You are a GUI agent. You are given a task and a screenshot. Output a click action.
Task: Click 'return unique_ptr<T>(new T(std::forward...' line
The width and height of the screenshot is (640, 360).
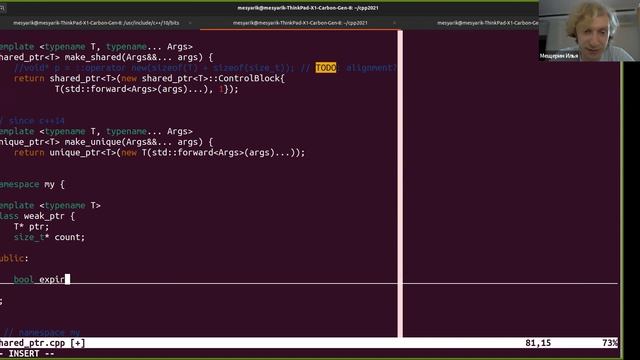point(159,153)
